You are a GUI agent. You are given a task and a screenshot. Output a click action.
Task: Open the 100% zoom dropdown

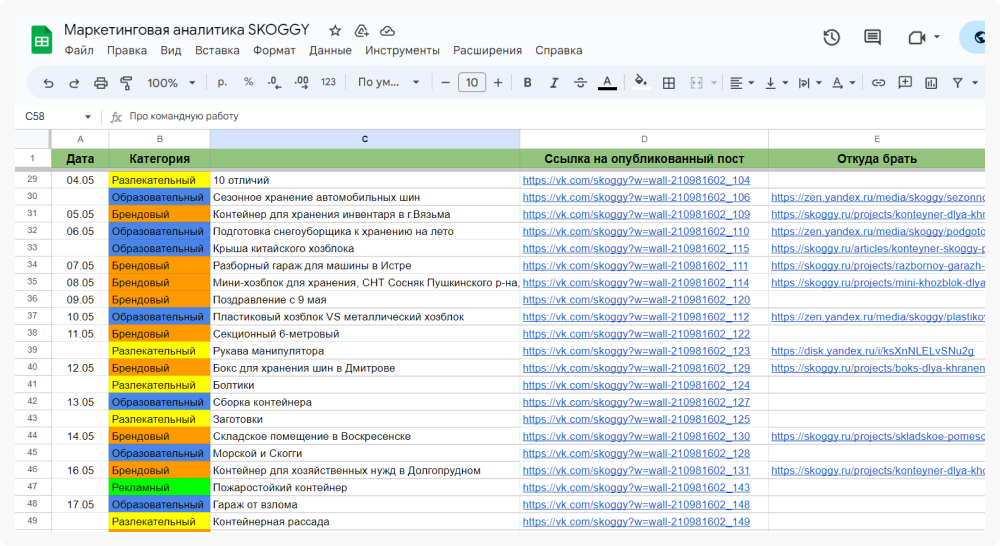(x=171, y=83)
